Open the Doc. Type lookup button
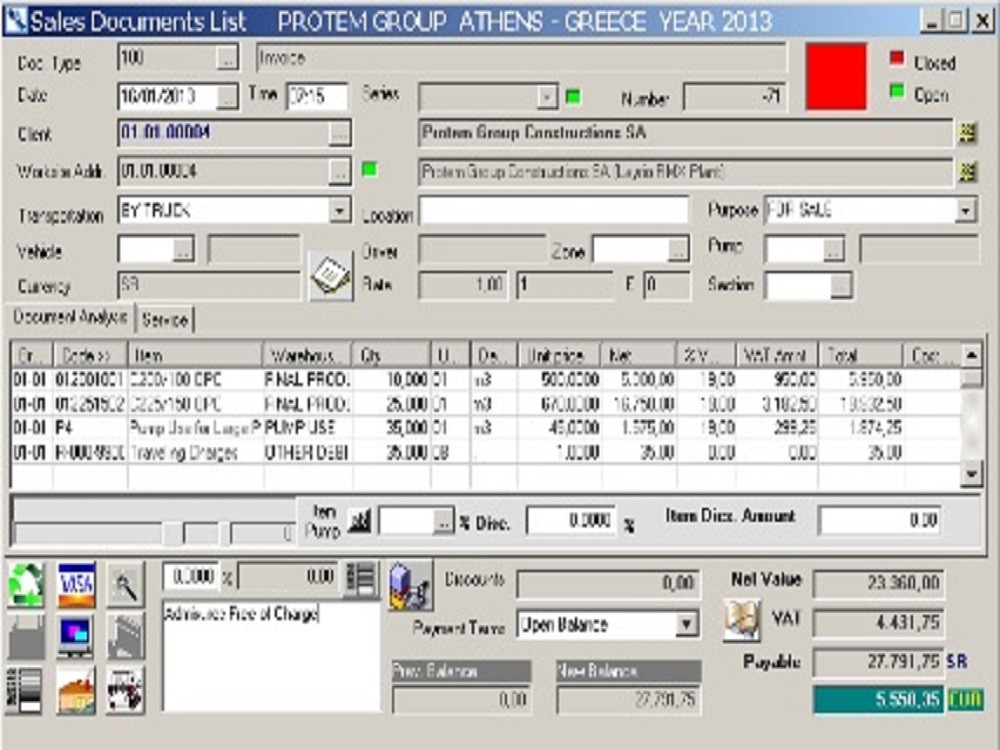Viewport: 1000px width, 750px height. (x=227, y=59)
